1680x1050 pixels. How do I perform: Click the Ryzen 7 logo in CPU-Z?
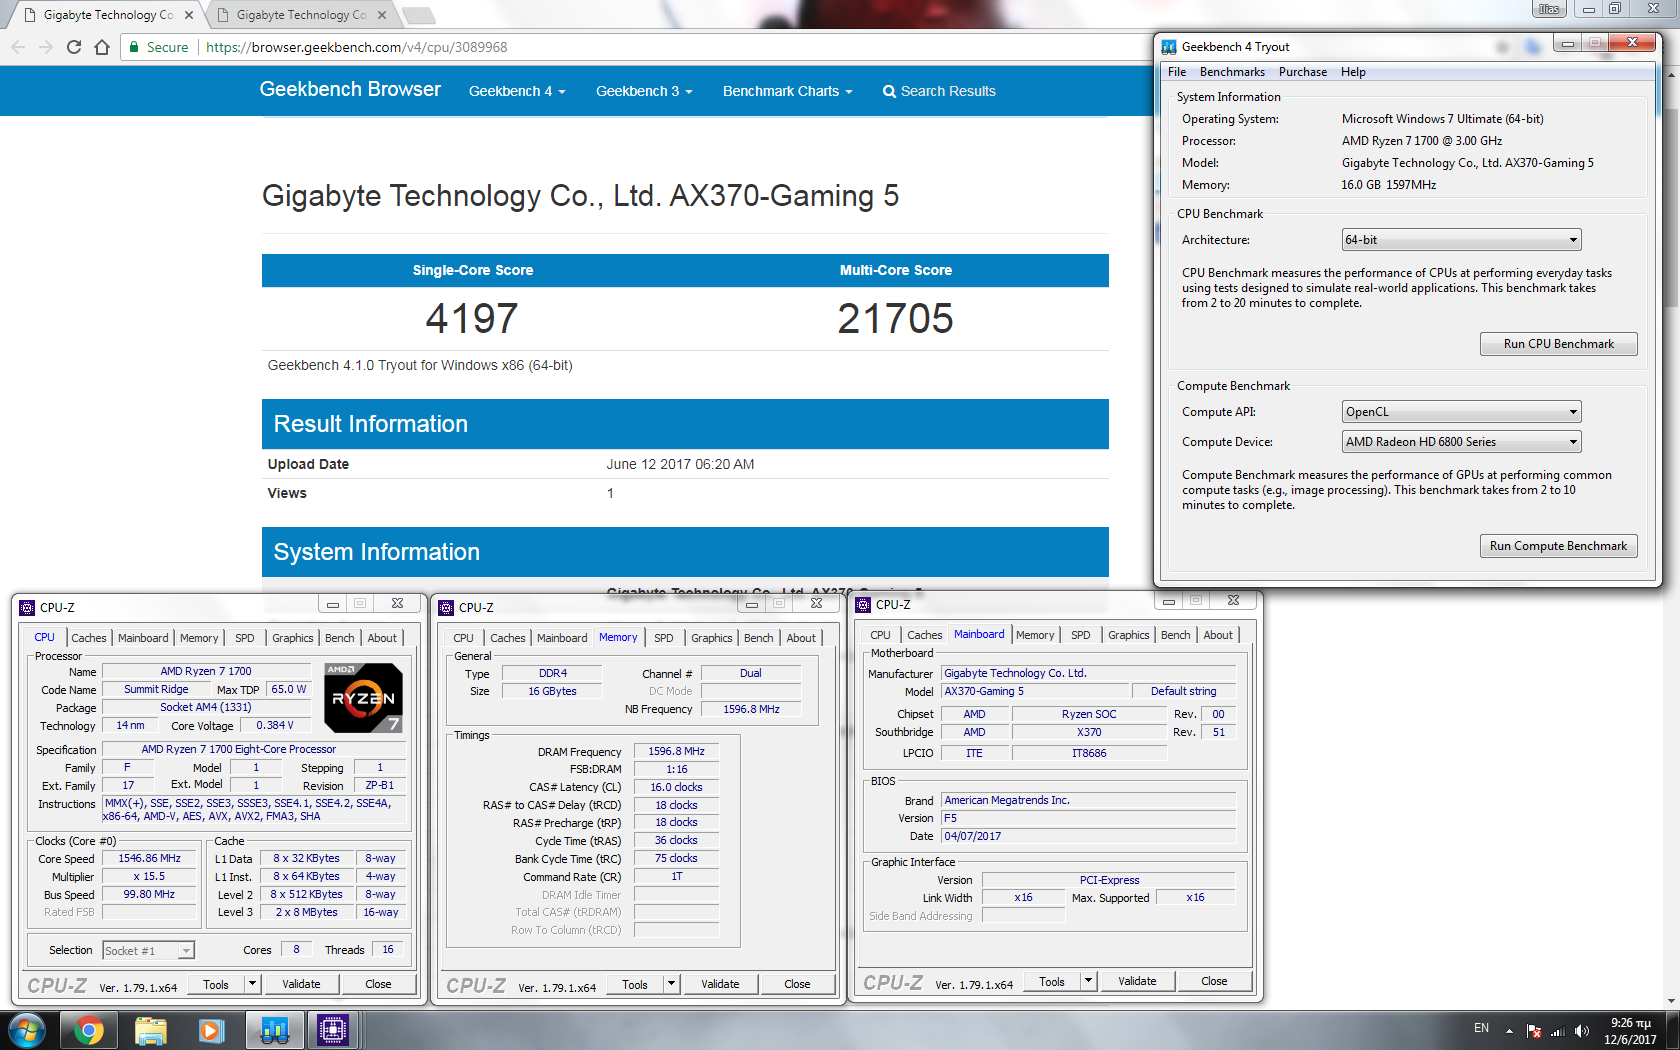pos(363,698)
